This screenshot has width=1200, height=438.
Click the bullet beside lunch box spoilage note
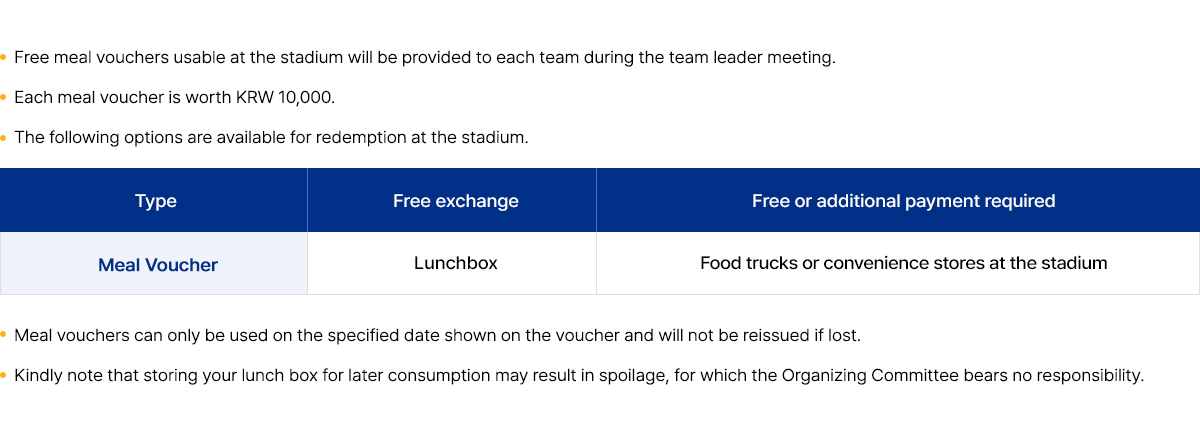click(3, 376)
